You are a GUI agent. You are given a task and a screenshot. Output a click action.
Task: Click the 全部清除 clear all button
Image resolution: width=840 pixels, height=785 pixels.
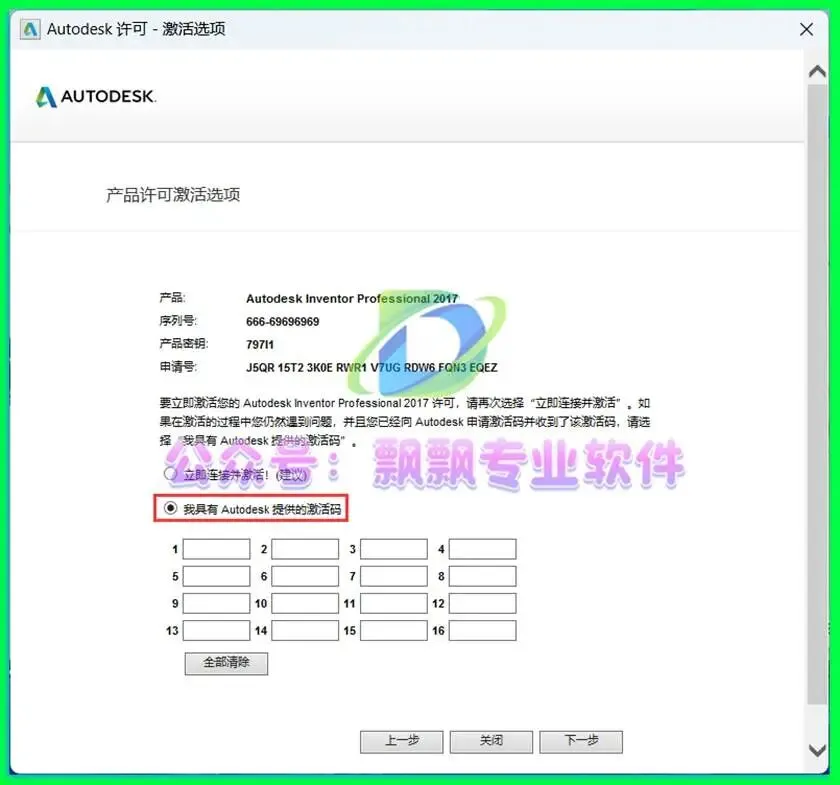click(x=226, y=663)
